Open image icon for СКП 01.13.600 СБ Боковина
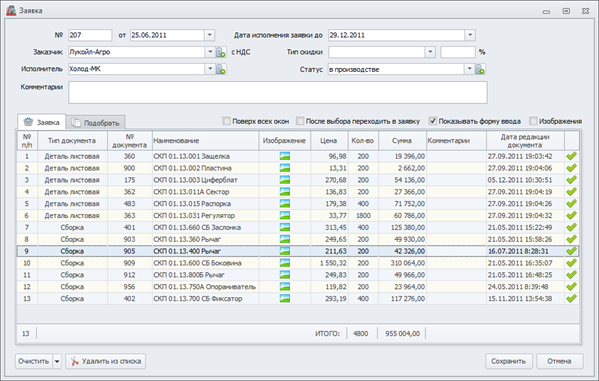 (285, 263)
